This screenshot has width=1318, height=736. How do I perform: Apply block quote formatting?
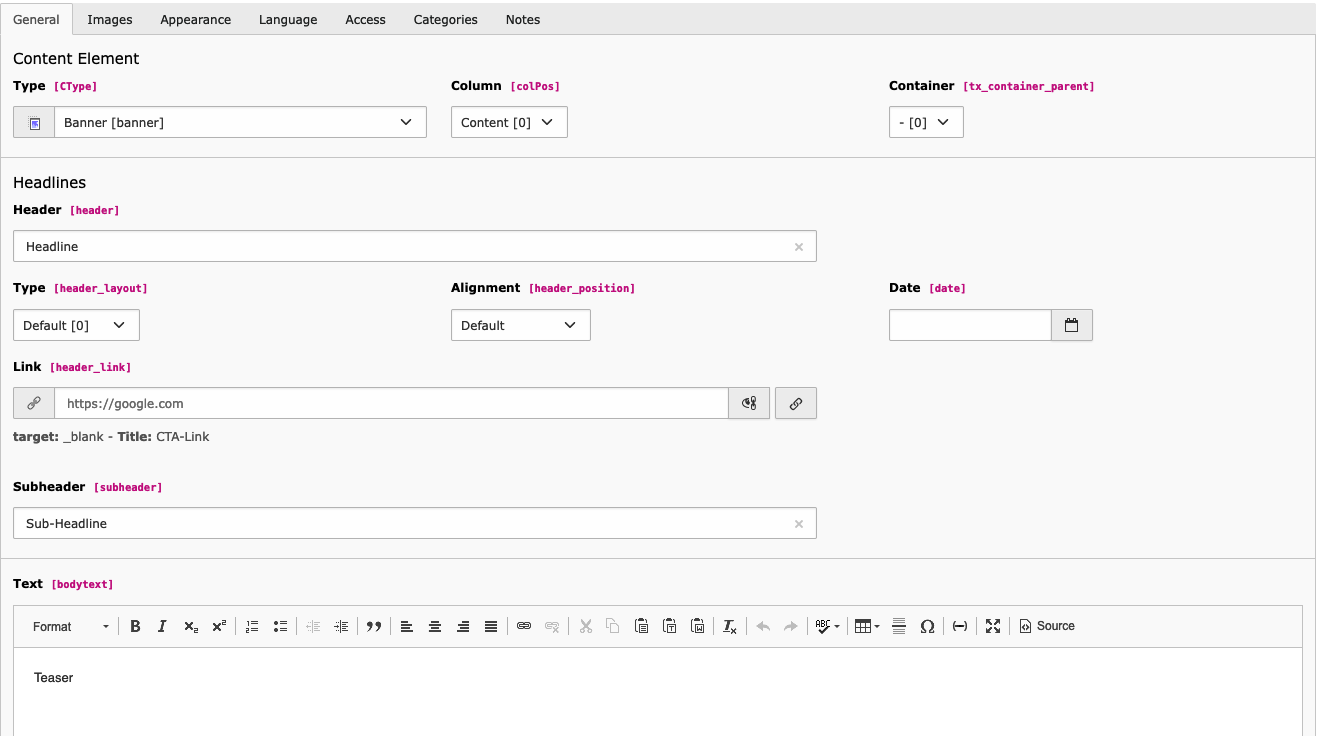374,626
